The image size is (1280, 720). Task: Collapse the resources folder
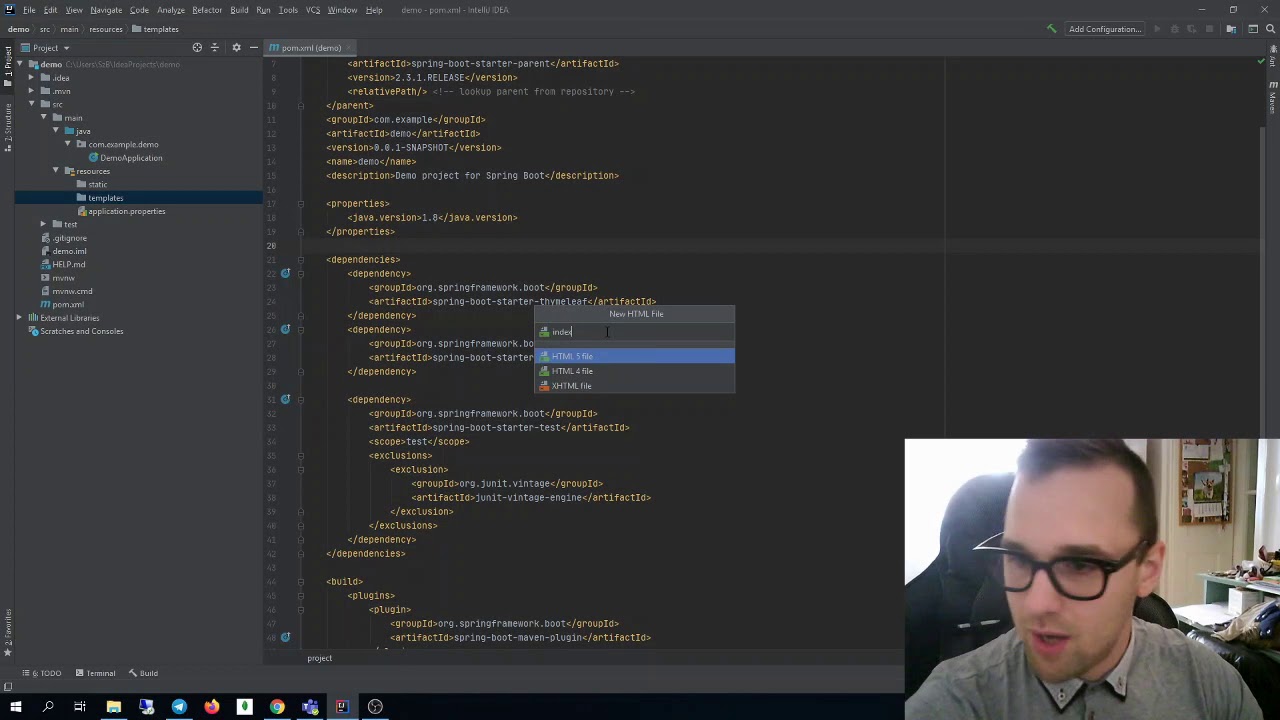pyautogui.click(x=55, y=171)
